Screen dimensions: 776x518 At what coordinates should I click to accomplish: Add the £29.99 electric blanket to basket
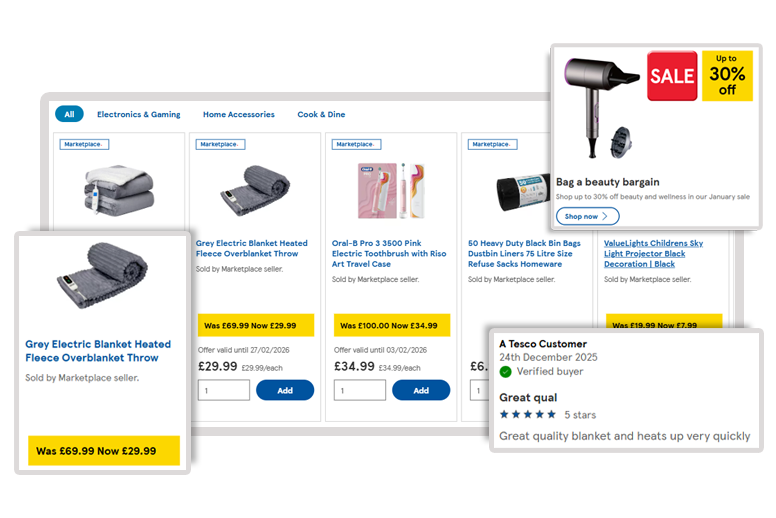click(x=285, y=390)
